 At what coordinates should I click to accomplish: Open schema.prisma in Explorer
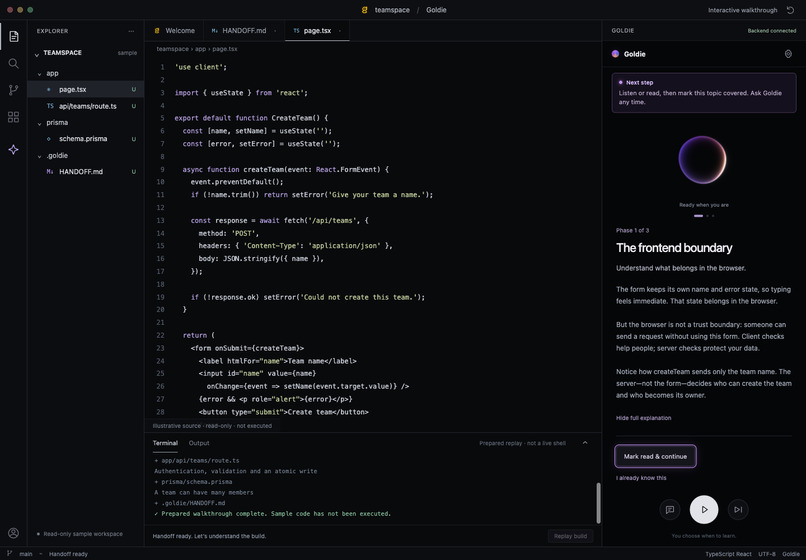(86, 139)
